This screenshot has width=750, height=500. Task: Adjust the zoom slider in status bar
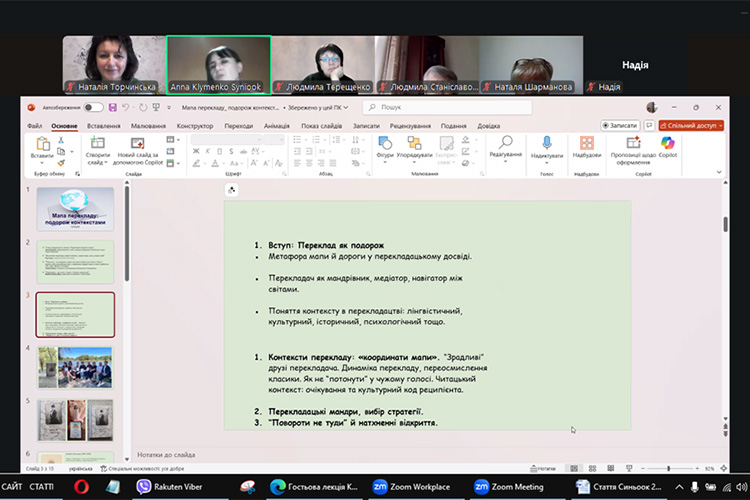[670, 468]
